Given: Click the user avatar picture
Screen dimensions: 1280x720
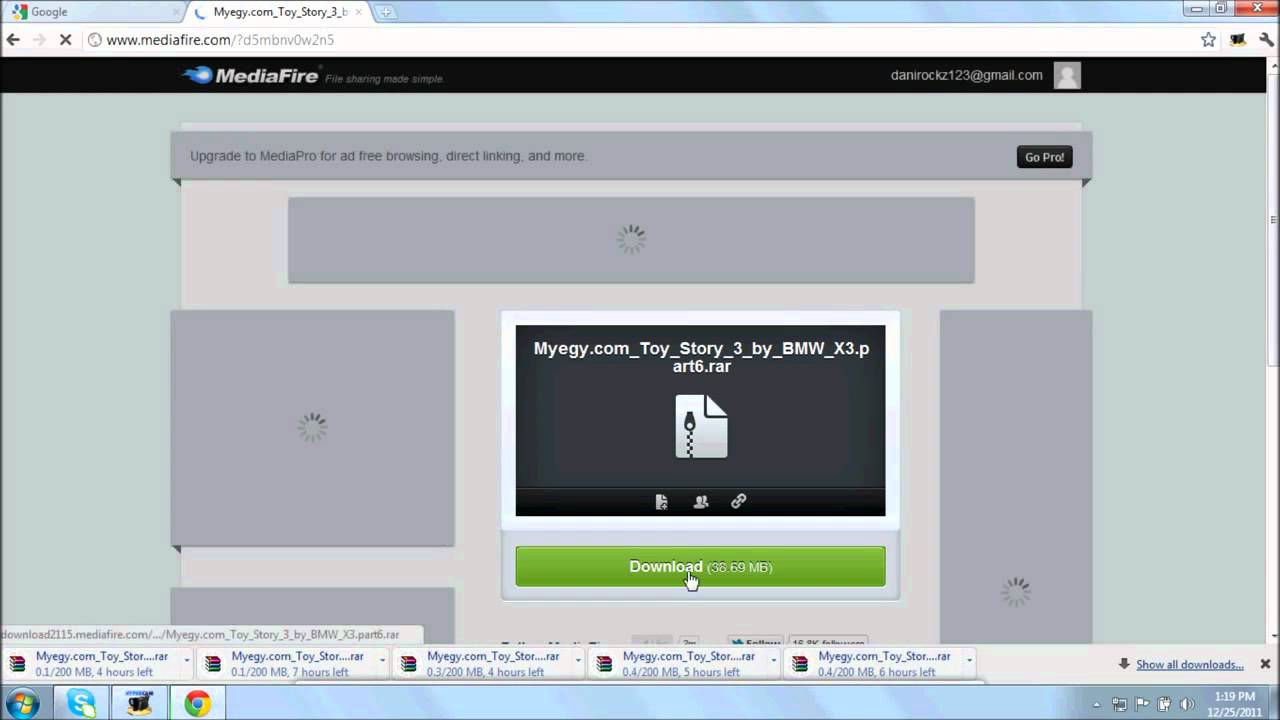Looking at the screenshot, I should 1067,75.
